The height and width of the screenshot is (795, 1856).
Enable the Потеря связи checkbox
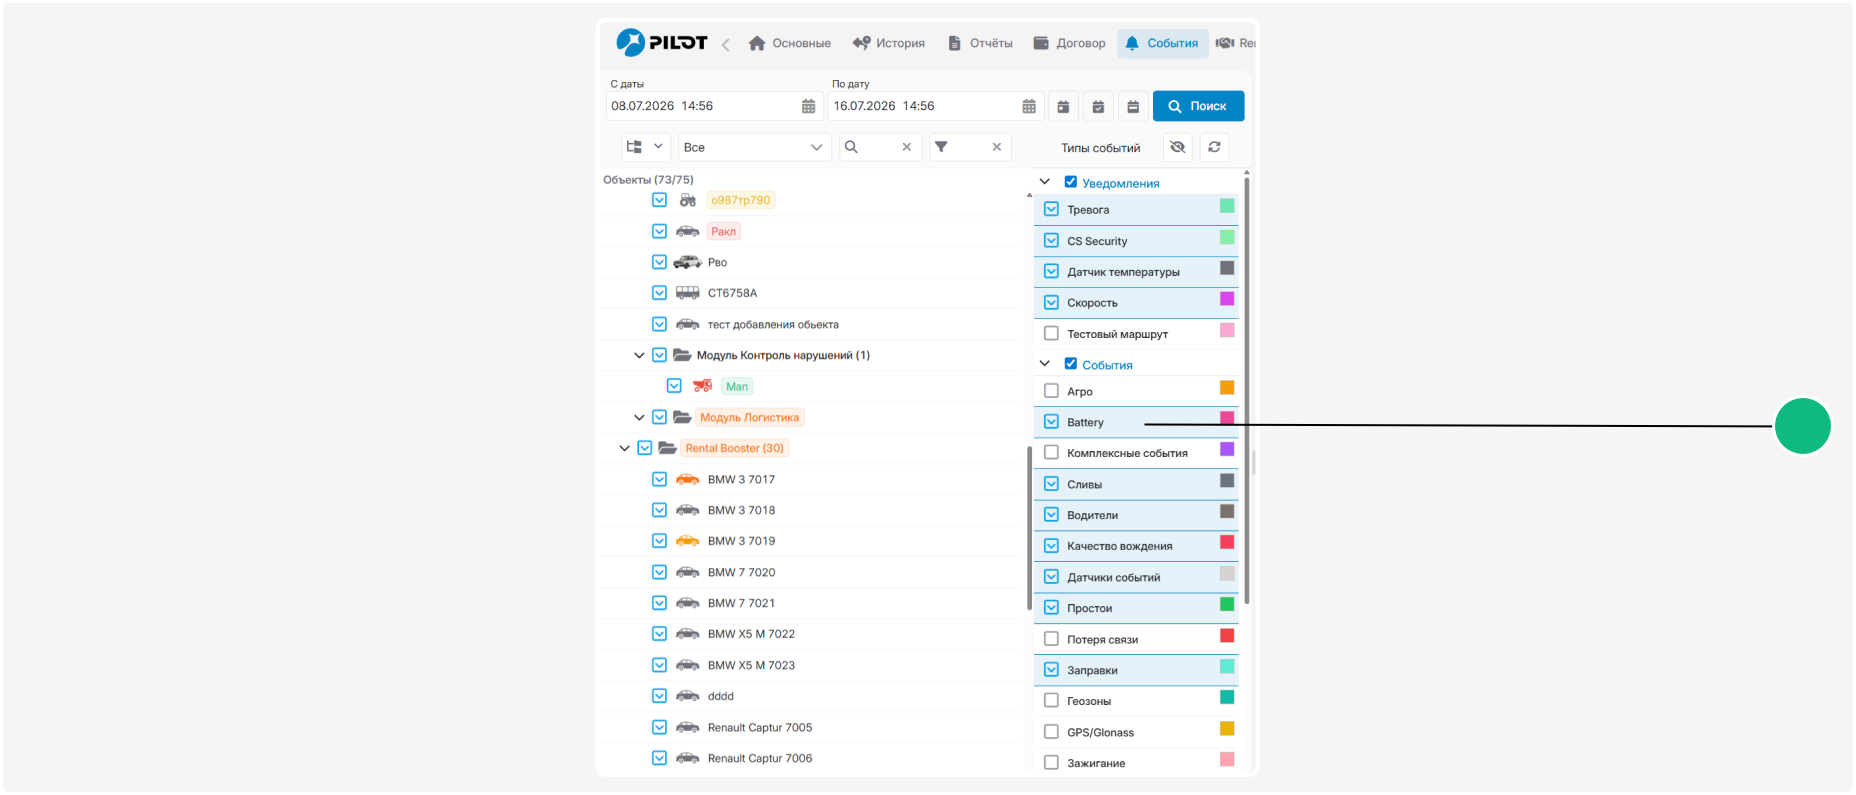pyautogui.click(x=1051, y=639)
